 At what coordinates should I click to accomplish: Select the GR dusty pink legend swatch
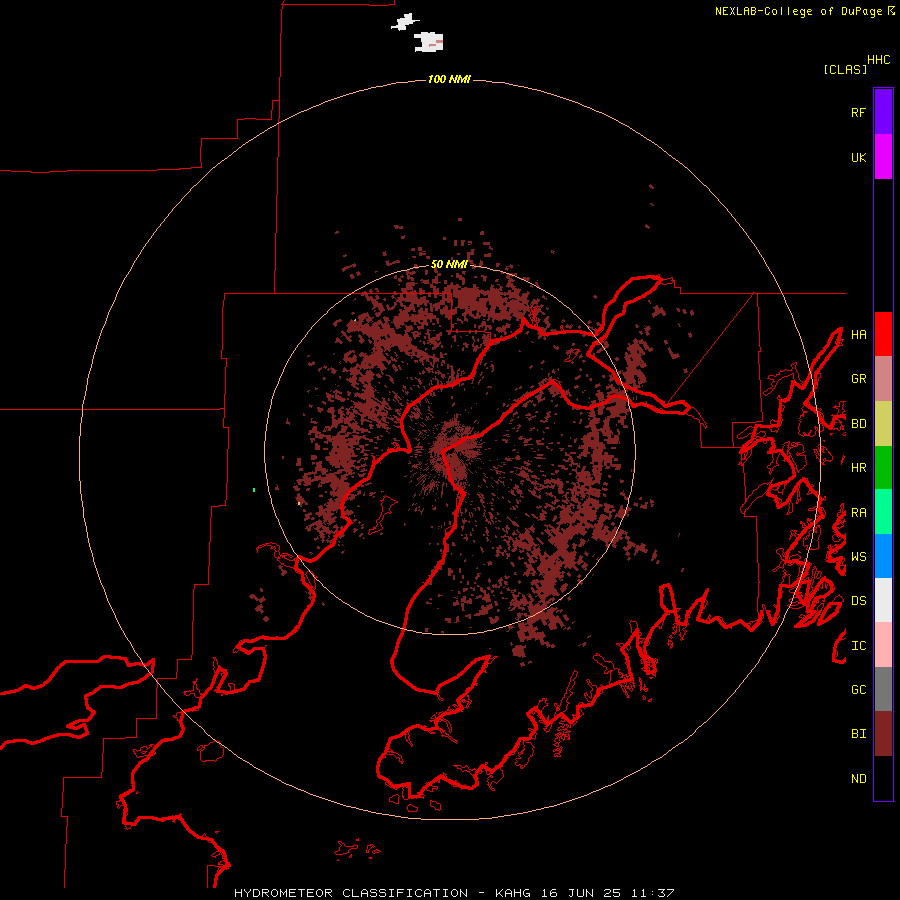pyautogui.click(x=883, y=379)
